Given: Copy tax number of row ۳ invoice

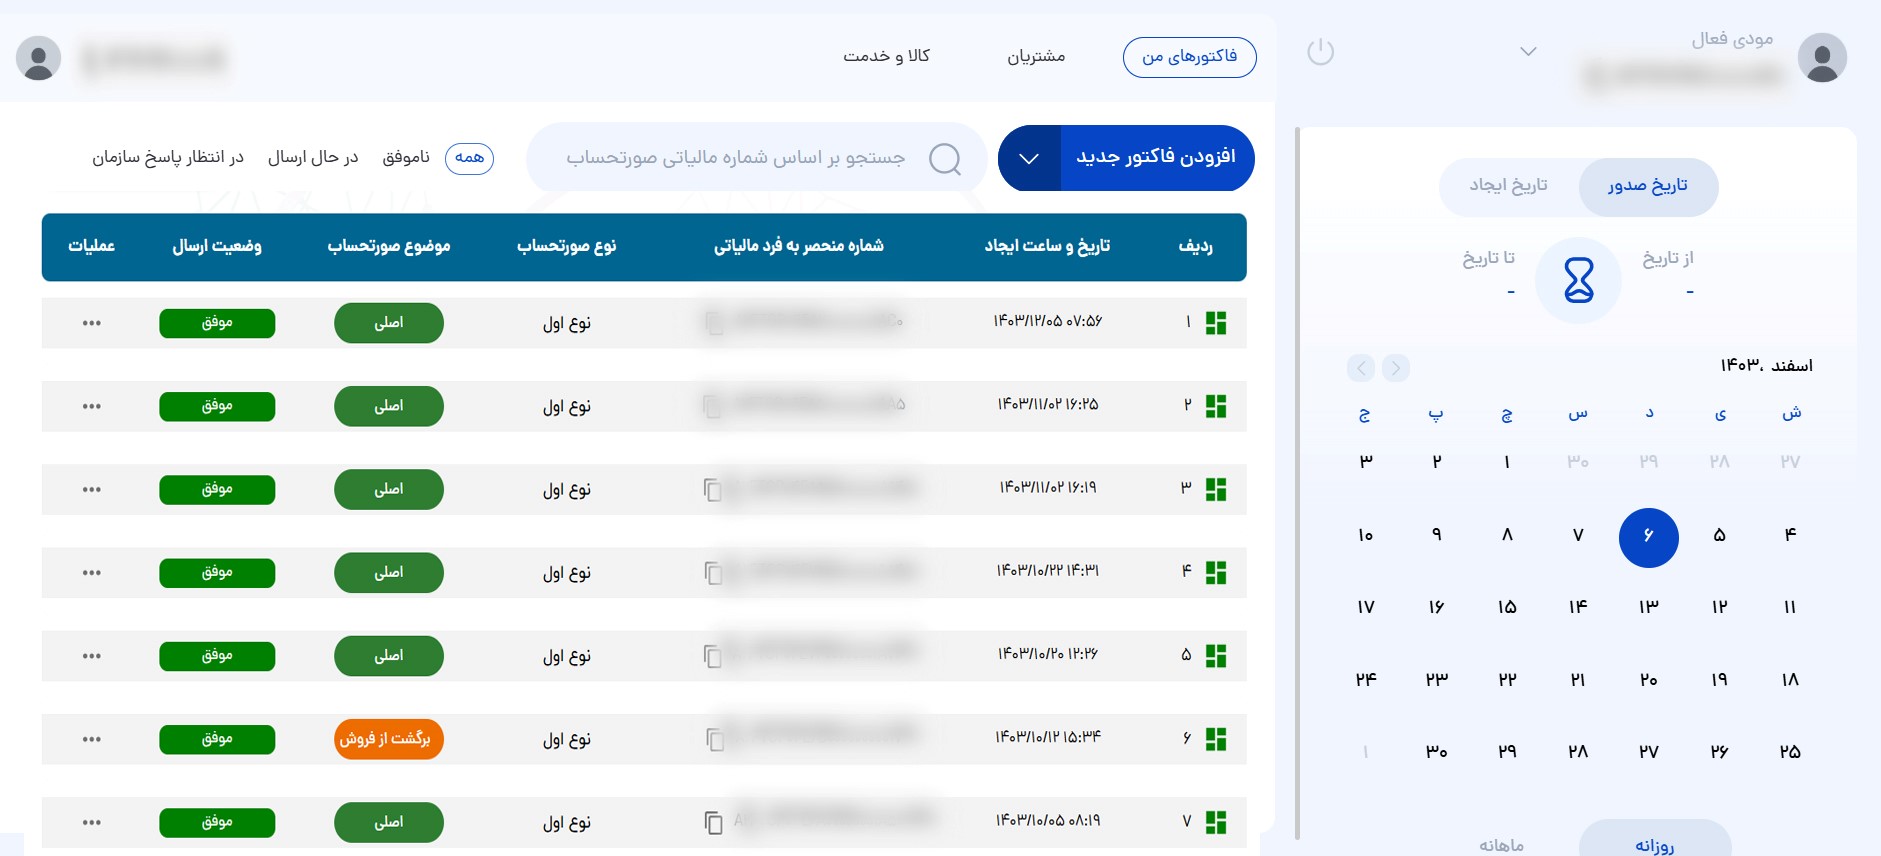Looking at the screenshot, I should 713,489.
